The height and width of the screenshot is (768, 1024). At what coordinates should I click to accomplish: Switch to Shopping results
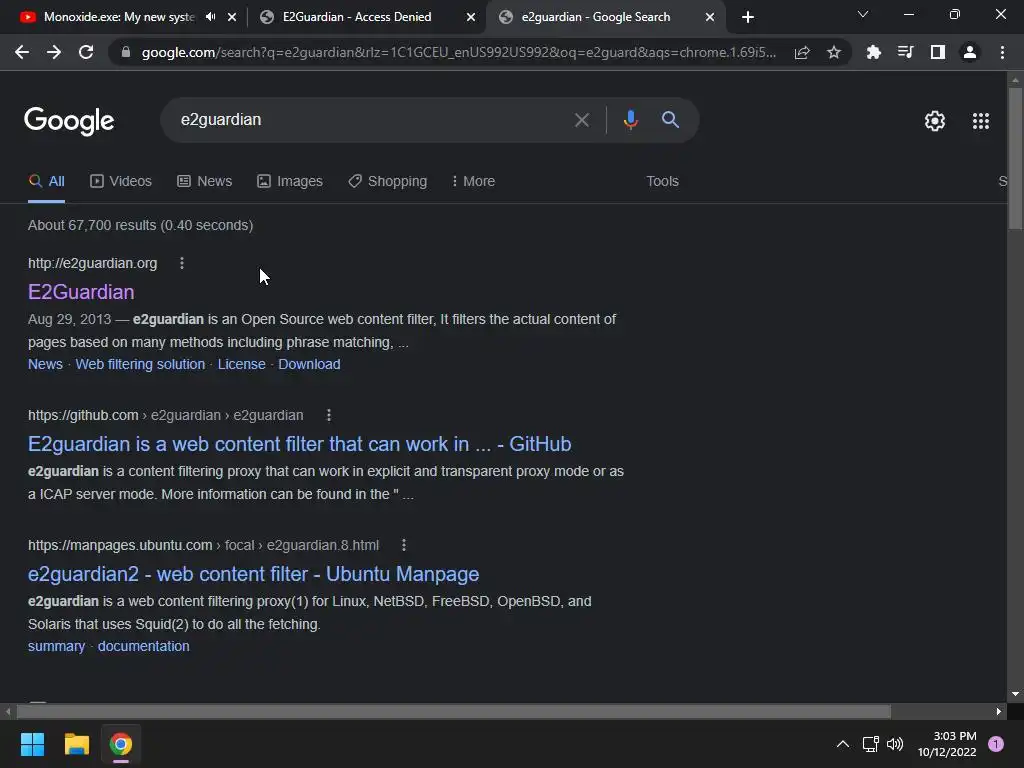click(388, 182)
